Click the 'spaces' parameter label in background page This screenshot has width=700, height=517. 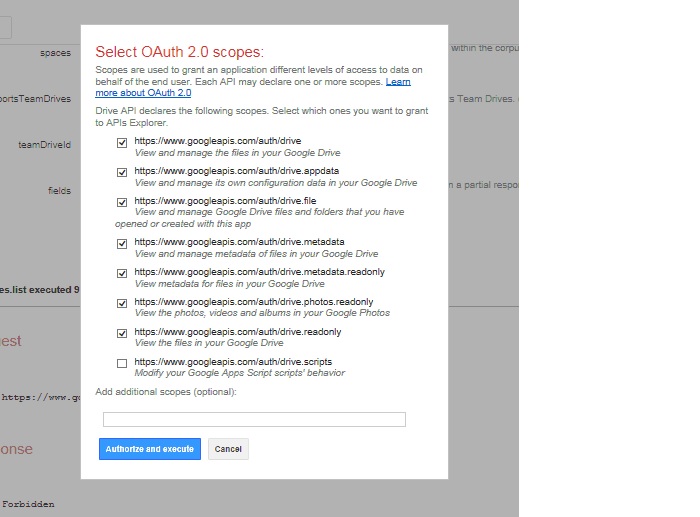(55, 53)
